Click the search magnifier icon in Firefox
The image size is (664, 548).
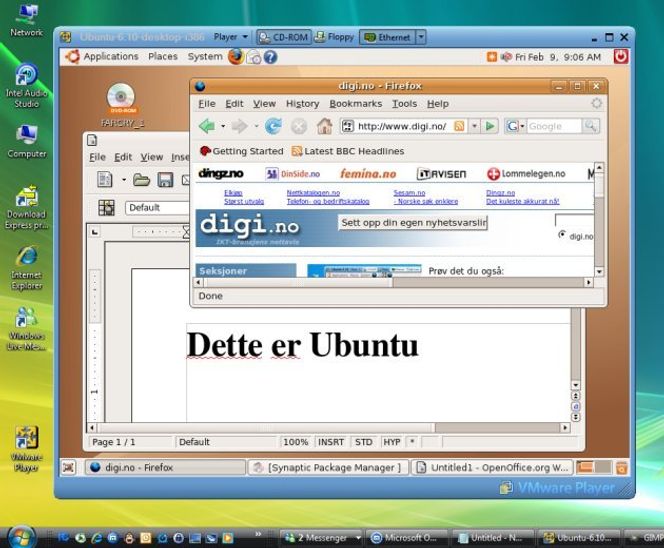(590, 126)
